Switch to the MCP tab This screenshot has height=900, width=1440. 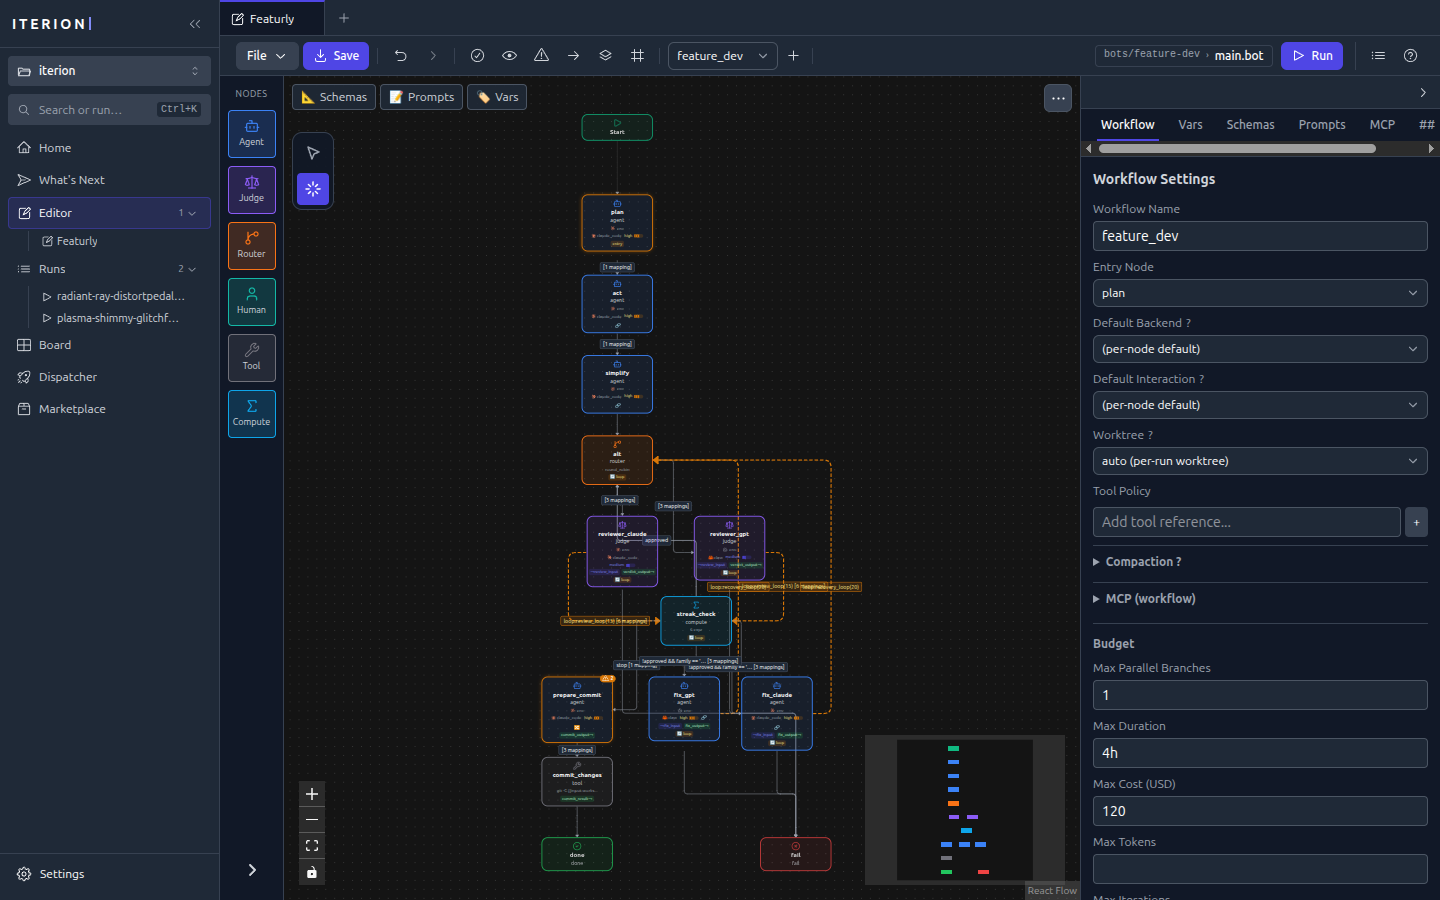click(x=1382, y=125)
